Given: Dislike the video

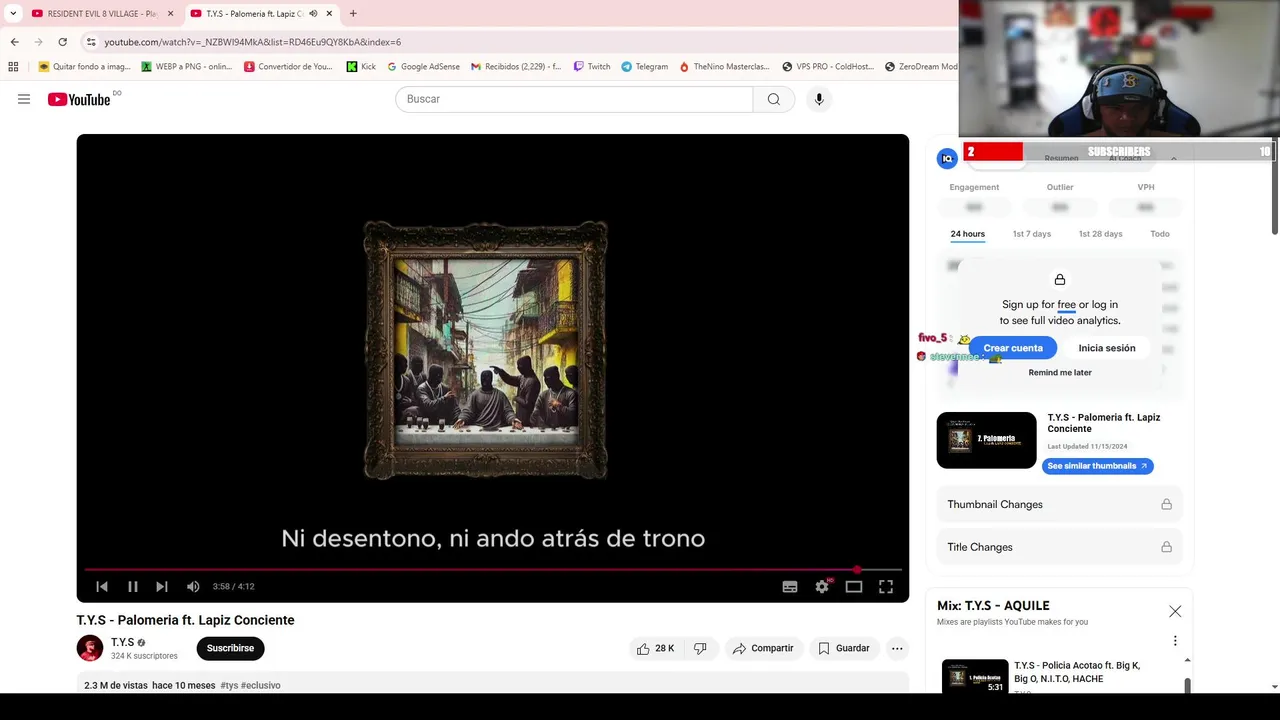Looking at the screenshot, I should pyautogui.click(x=700, y=648).
